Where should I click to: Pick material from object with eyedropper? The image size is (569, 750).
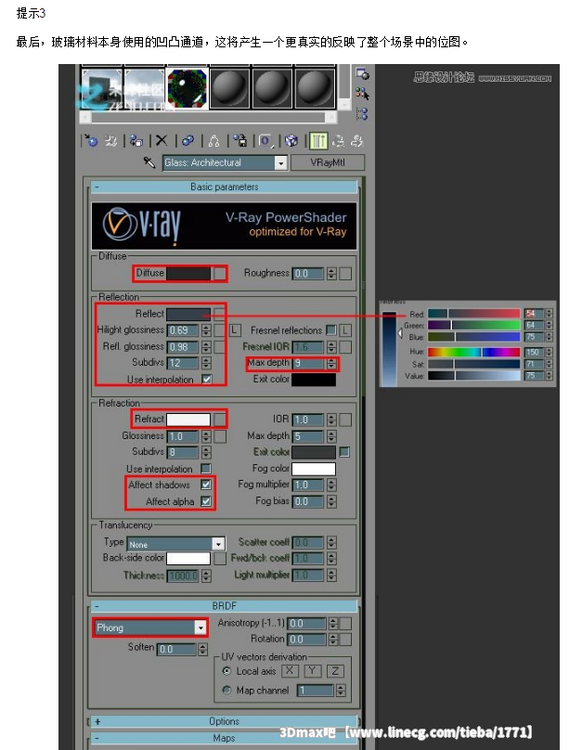pos(149,163)
